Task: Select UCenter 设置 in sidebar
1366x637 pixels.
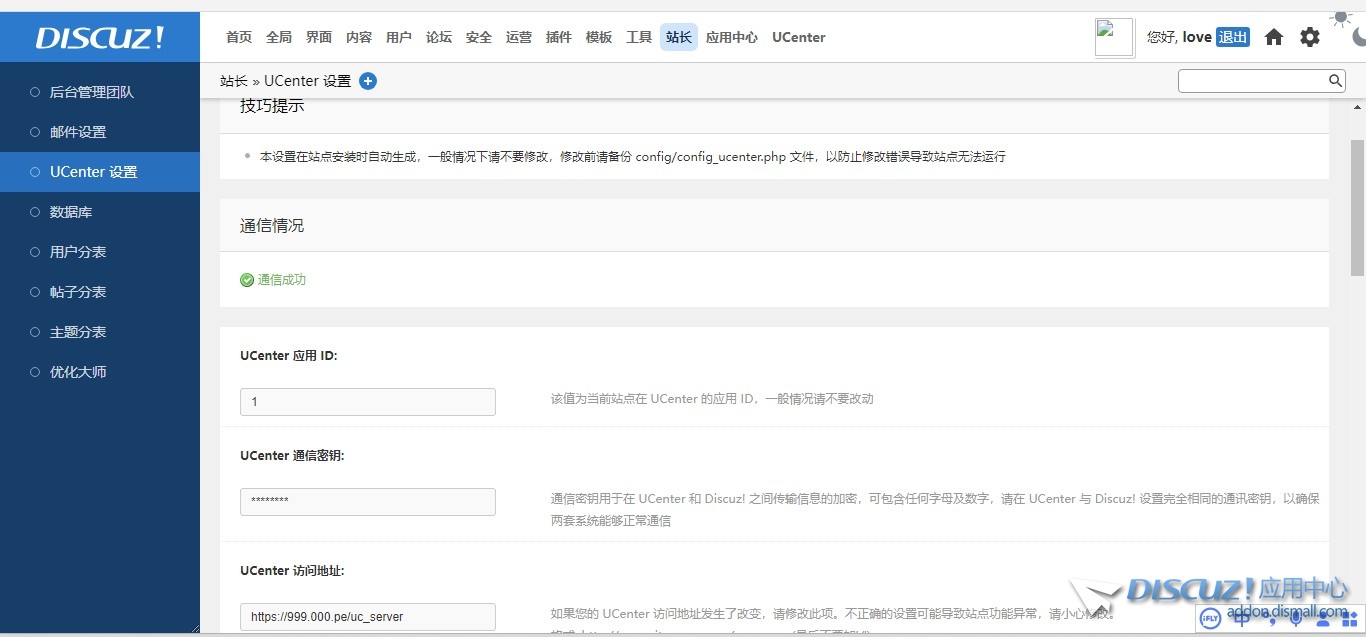Action: 100,172
